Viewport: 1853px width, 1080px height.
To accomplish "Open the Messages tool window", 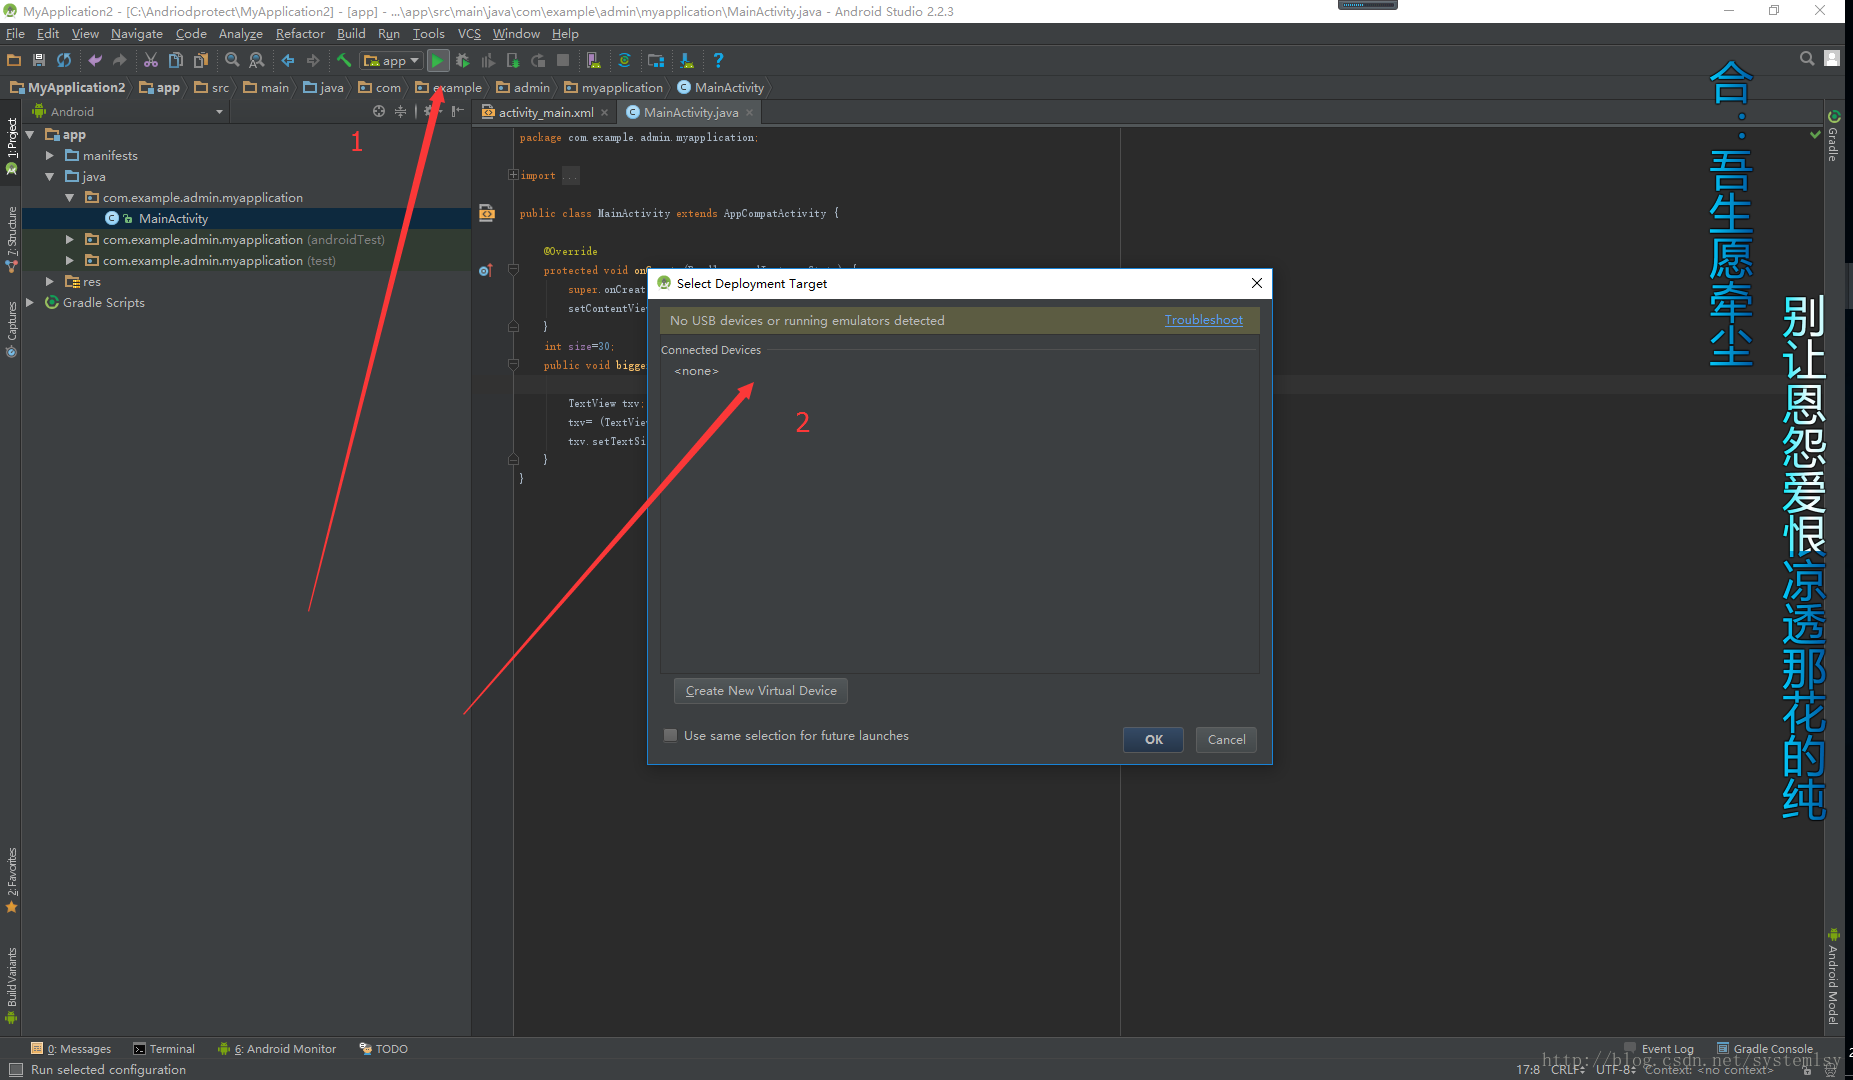I will tap(71, 1048).
